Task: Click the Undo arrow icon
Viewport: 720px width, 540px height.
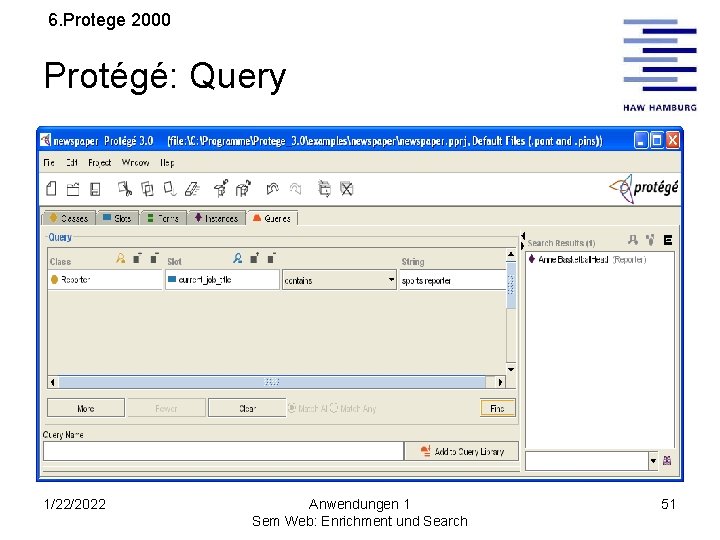Action: 272,189
